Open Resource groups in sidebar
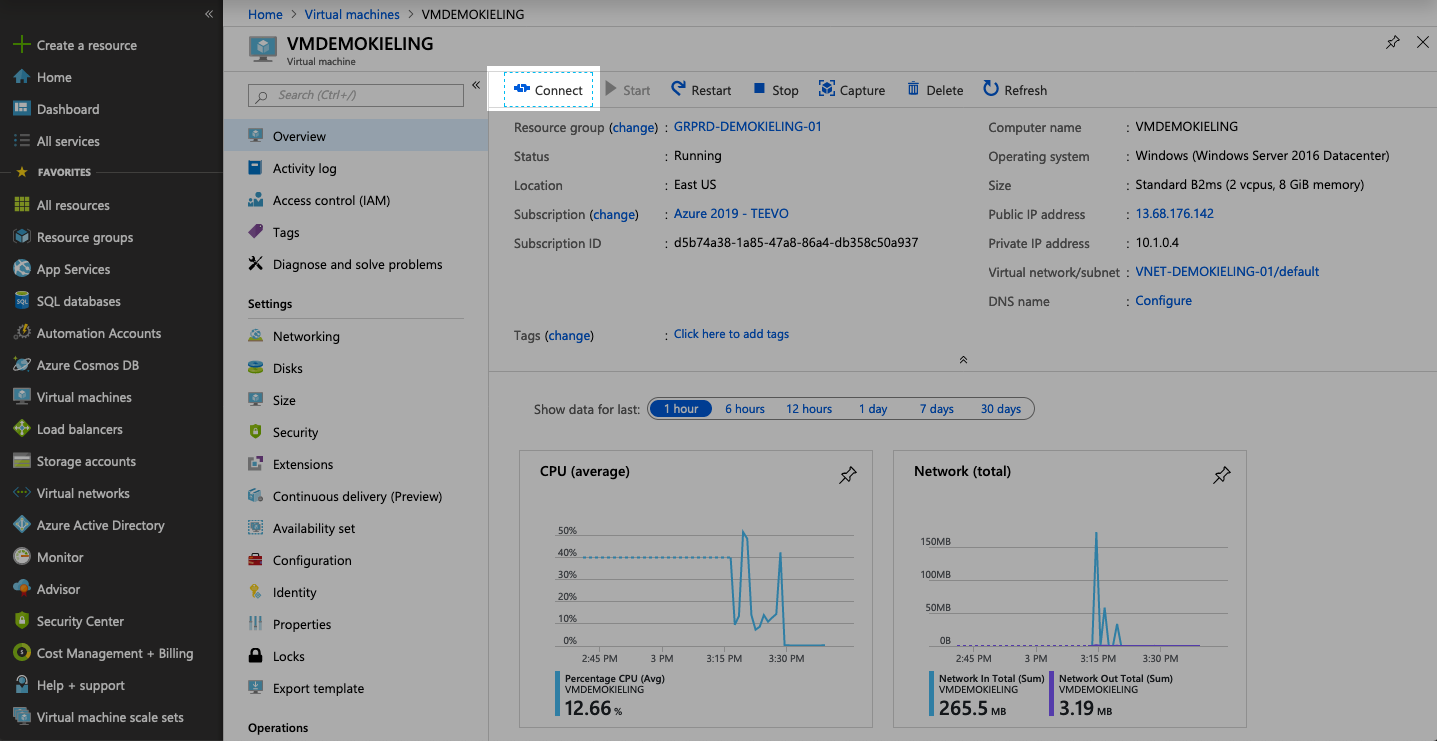Screen dimensions: 1437x741 [x=85, y=237]
